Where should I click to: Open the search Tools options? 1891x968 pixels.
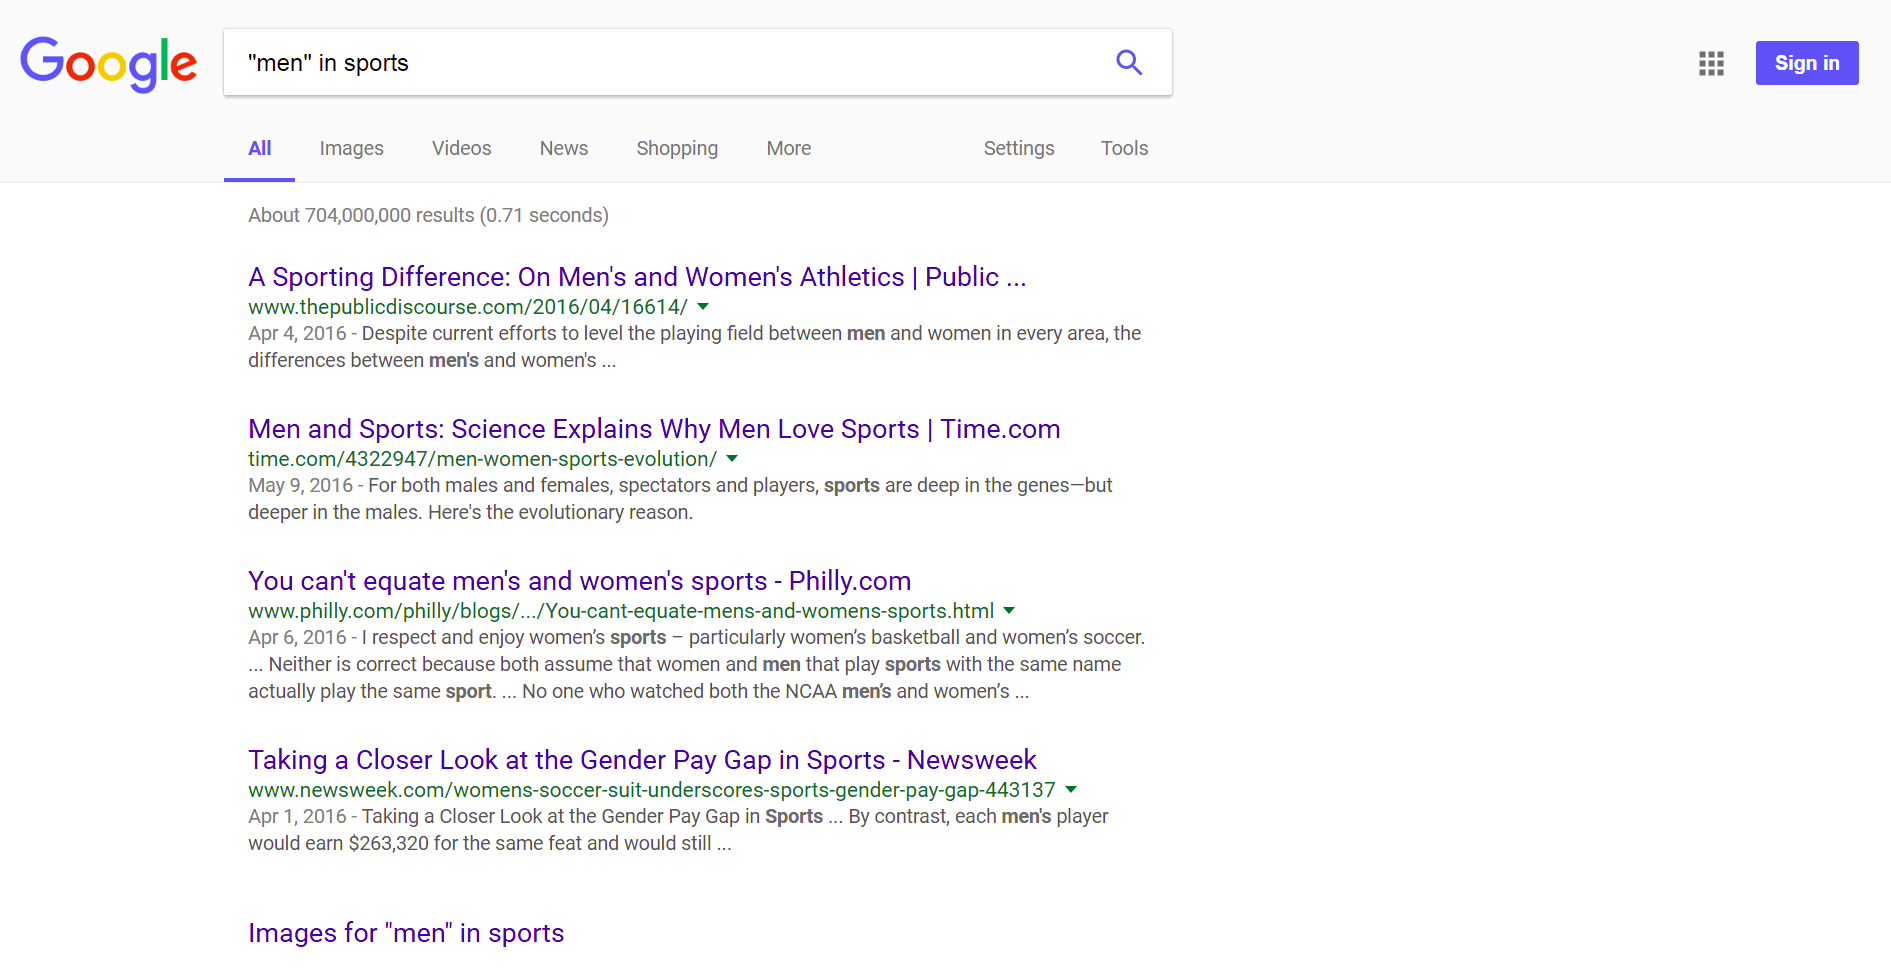pos(1124,148)
